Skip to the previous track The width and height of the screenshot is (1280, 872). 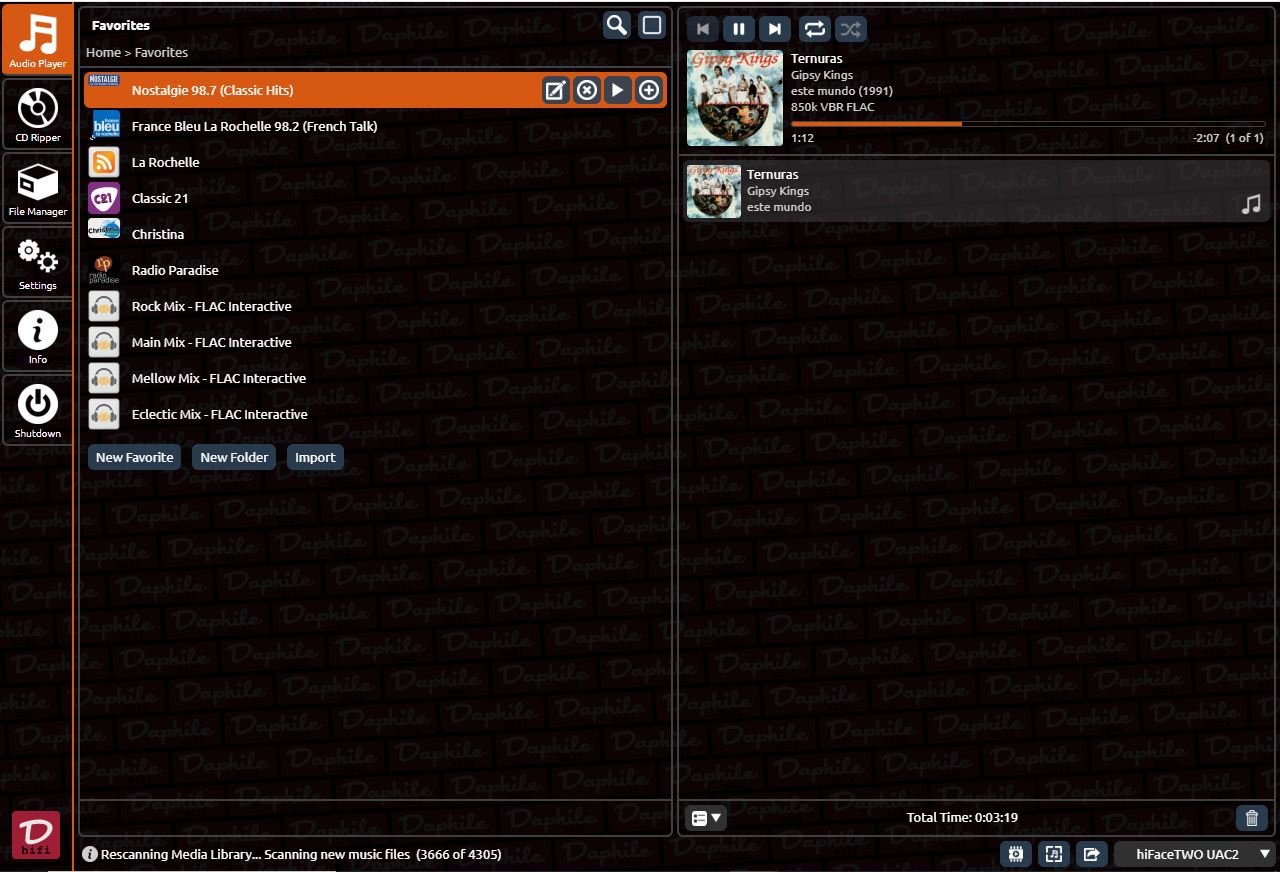point(703,29)
